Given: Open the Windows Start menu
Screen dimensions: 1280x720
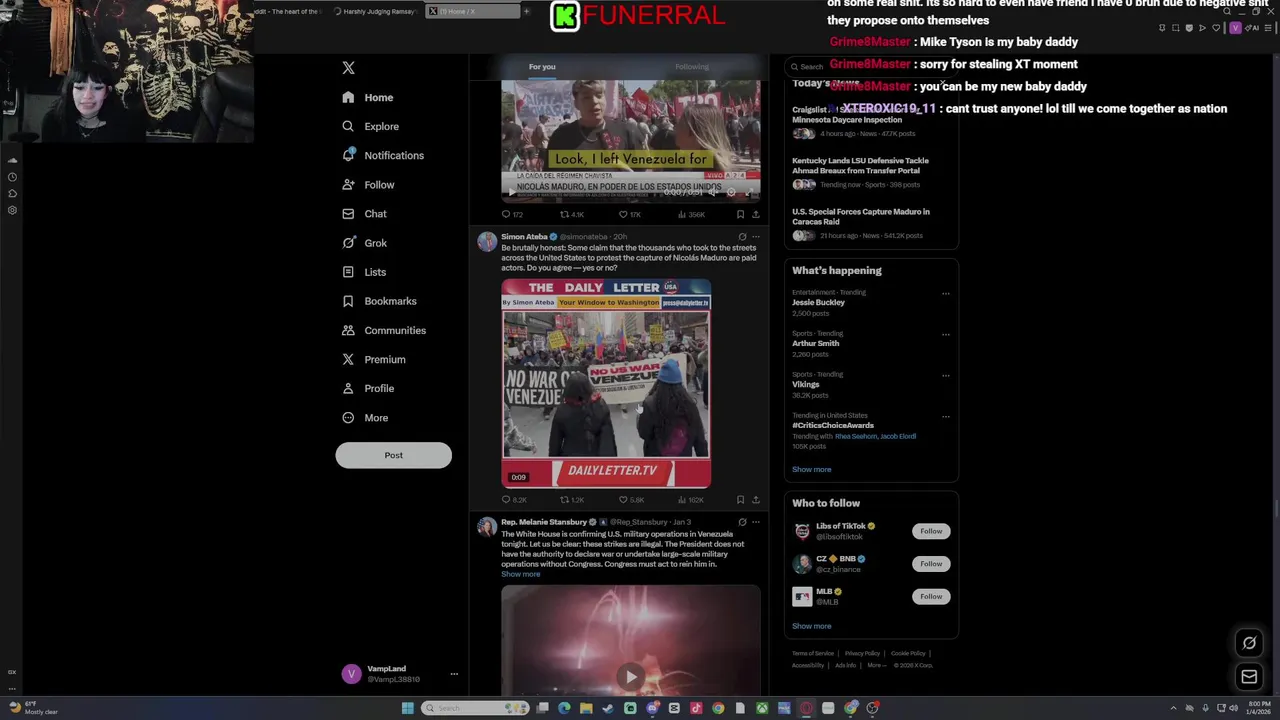Looking at the screenshot, I should [407, 708].
